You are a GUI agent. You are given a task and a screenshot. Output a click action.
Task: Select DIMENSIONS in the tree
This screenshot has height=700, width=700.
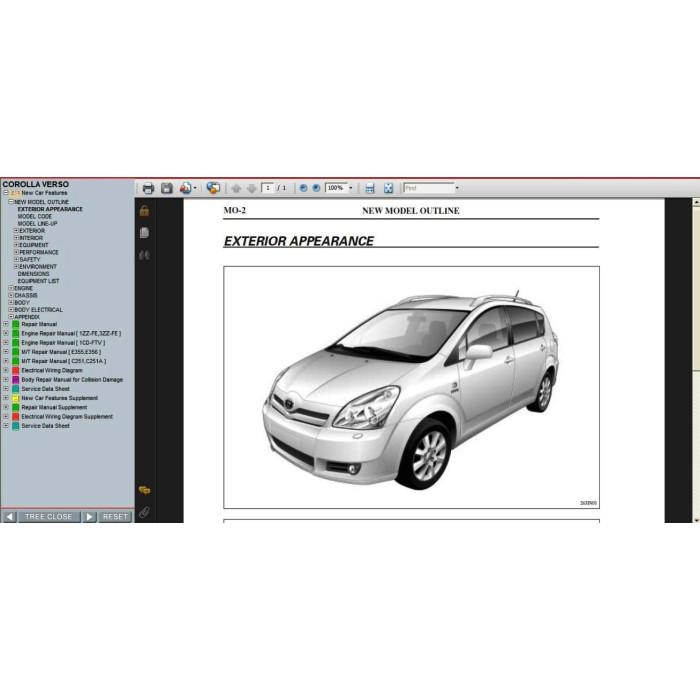click(33, 274)
